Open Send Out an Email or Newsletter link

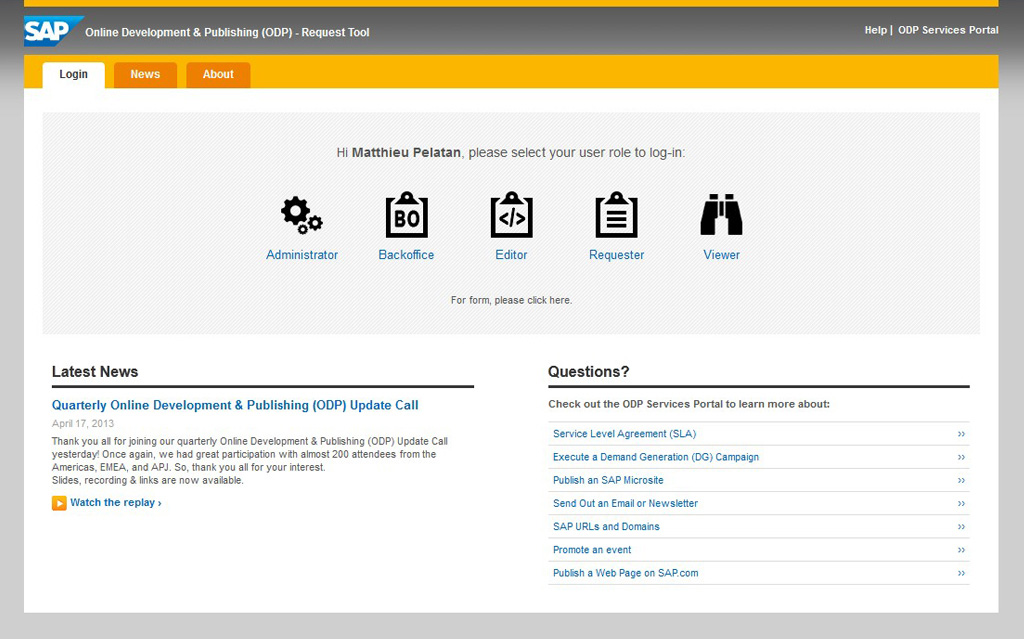click(x=625, y=504)
